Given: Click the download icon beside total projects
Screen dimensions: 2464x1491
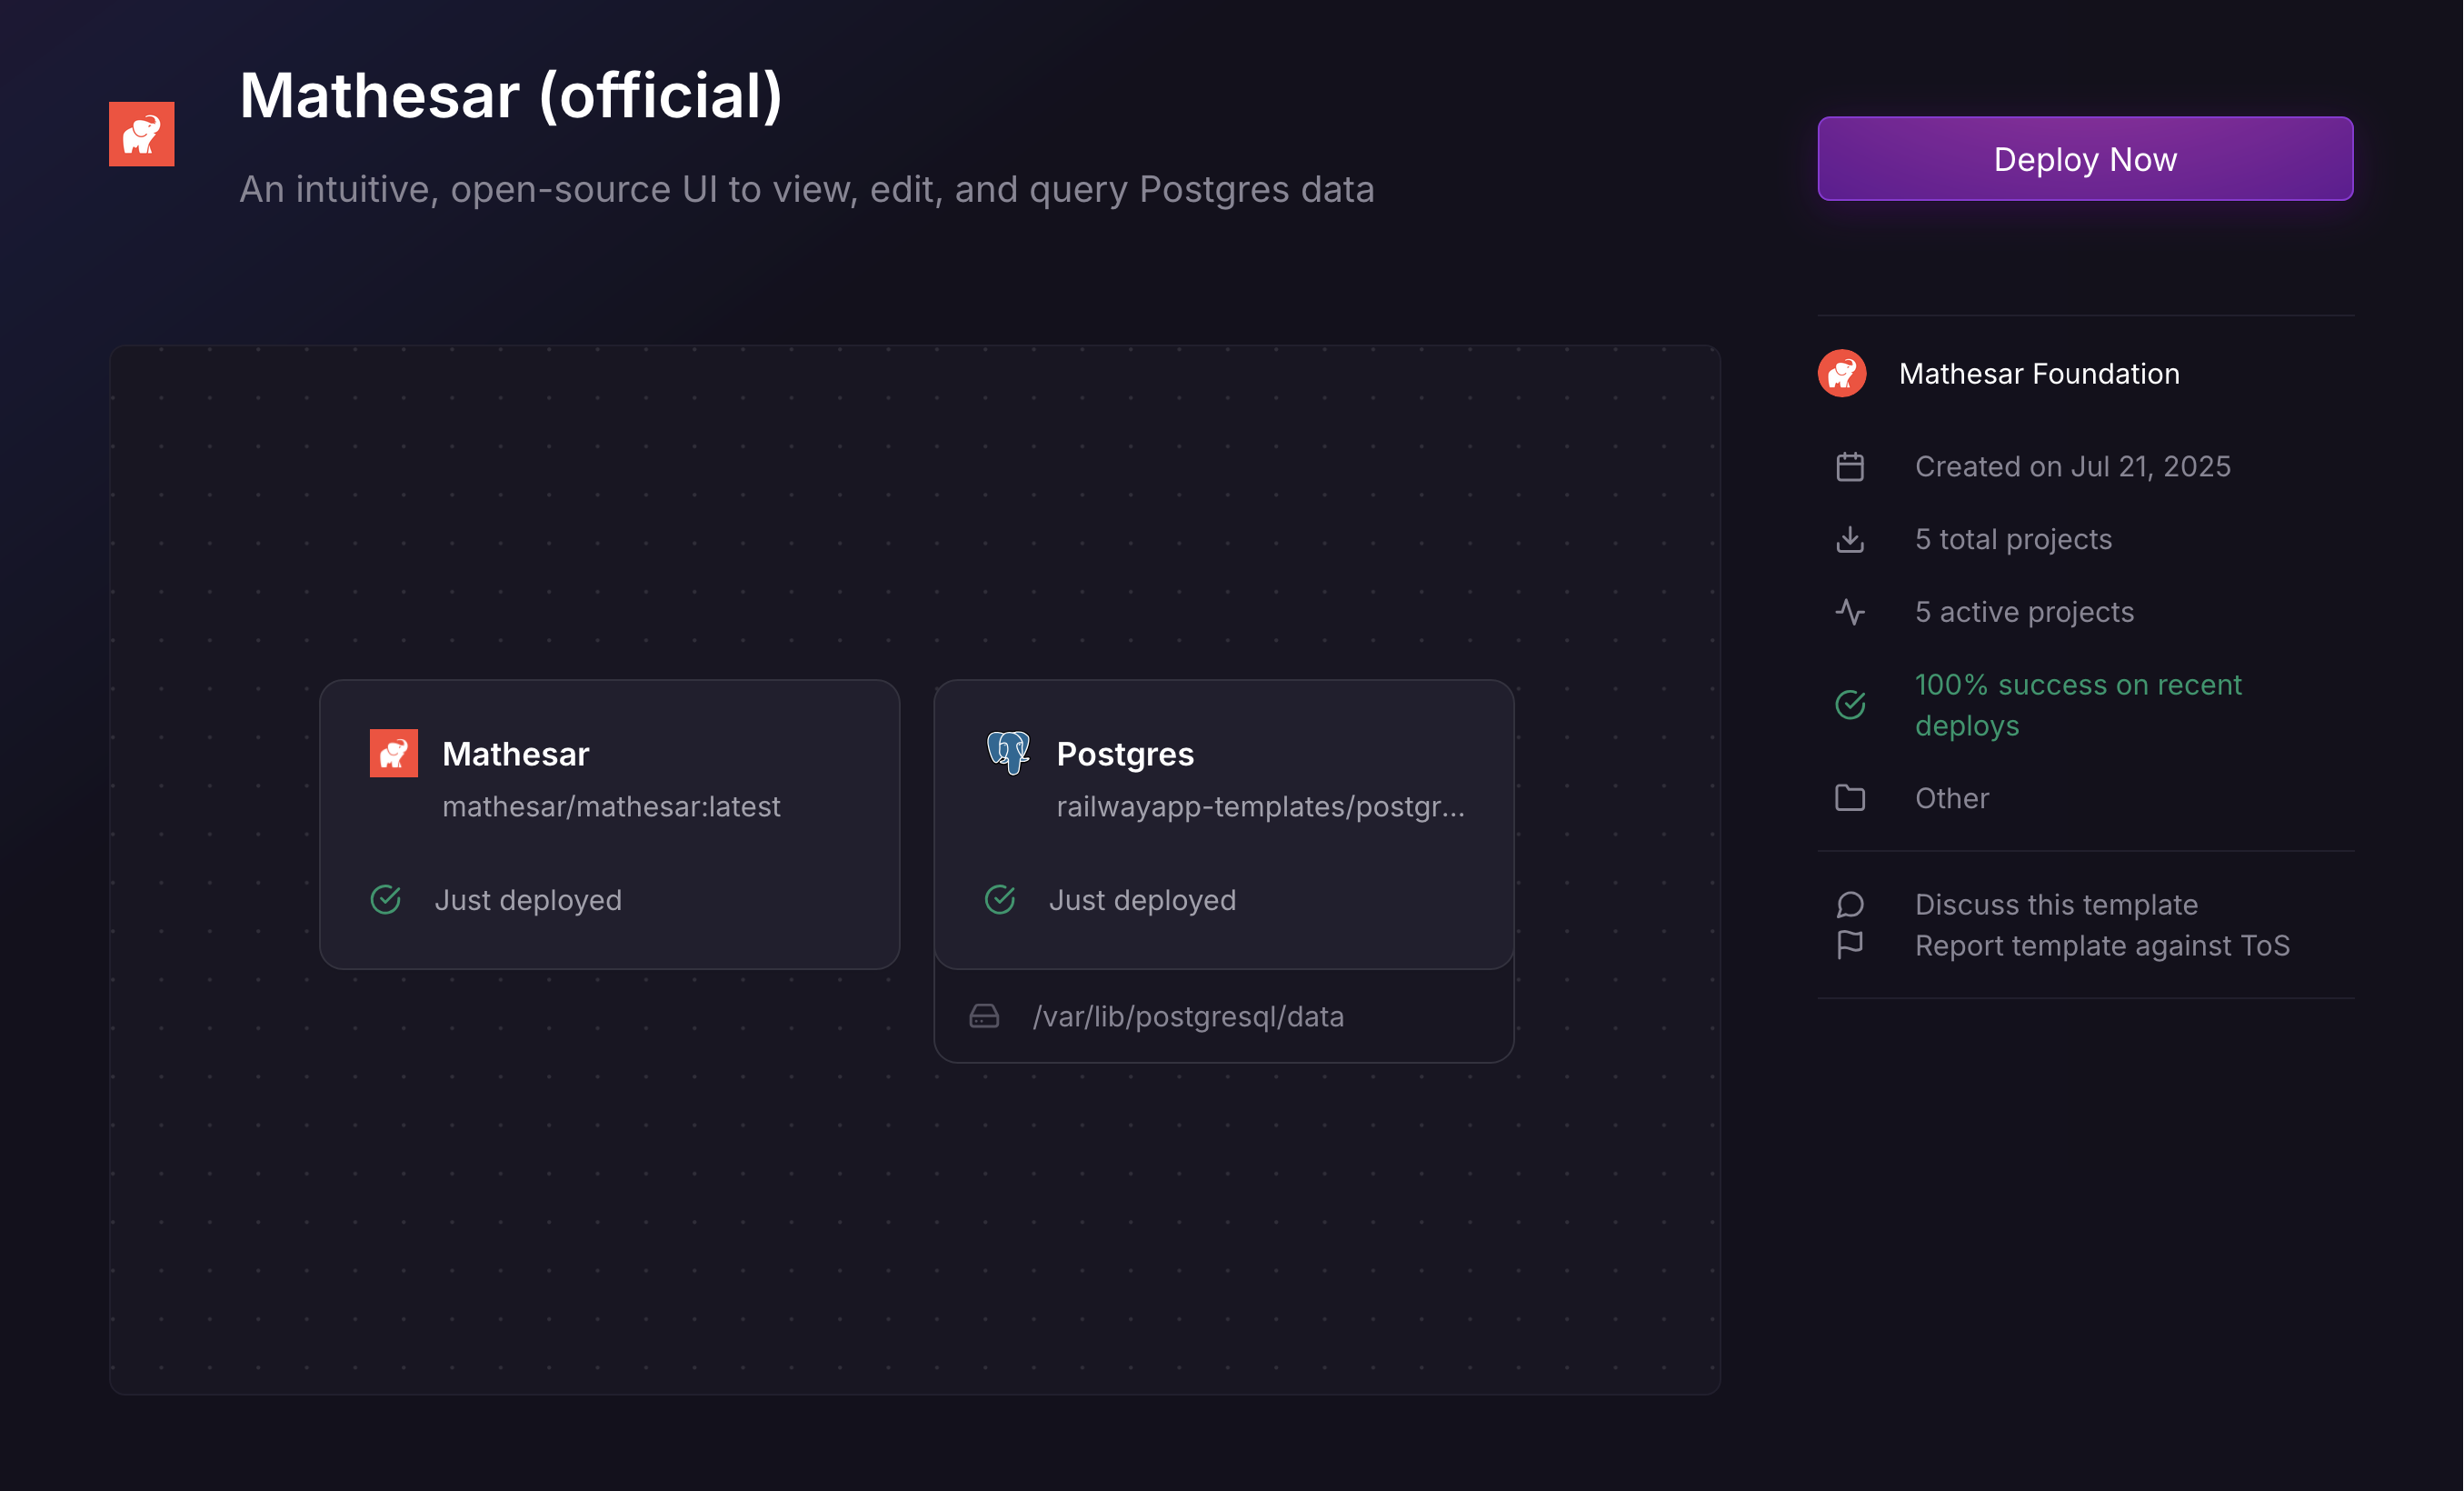Looking at the screenshot, I should tap(1850, 540).
